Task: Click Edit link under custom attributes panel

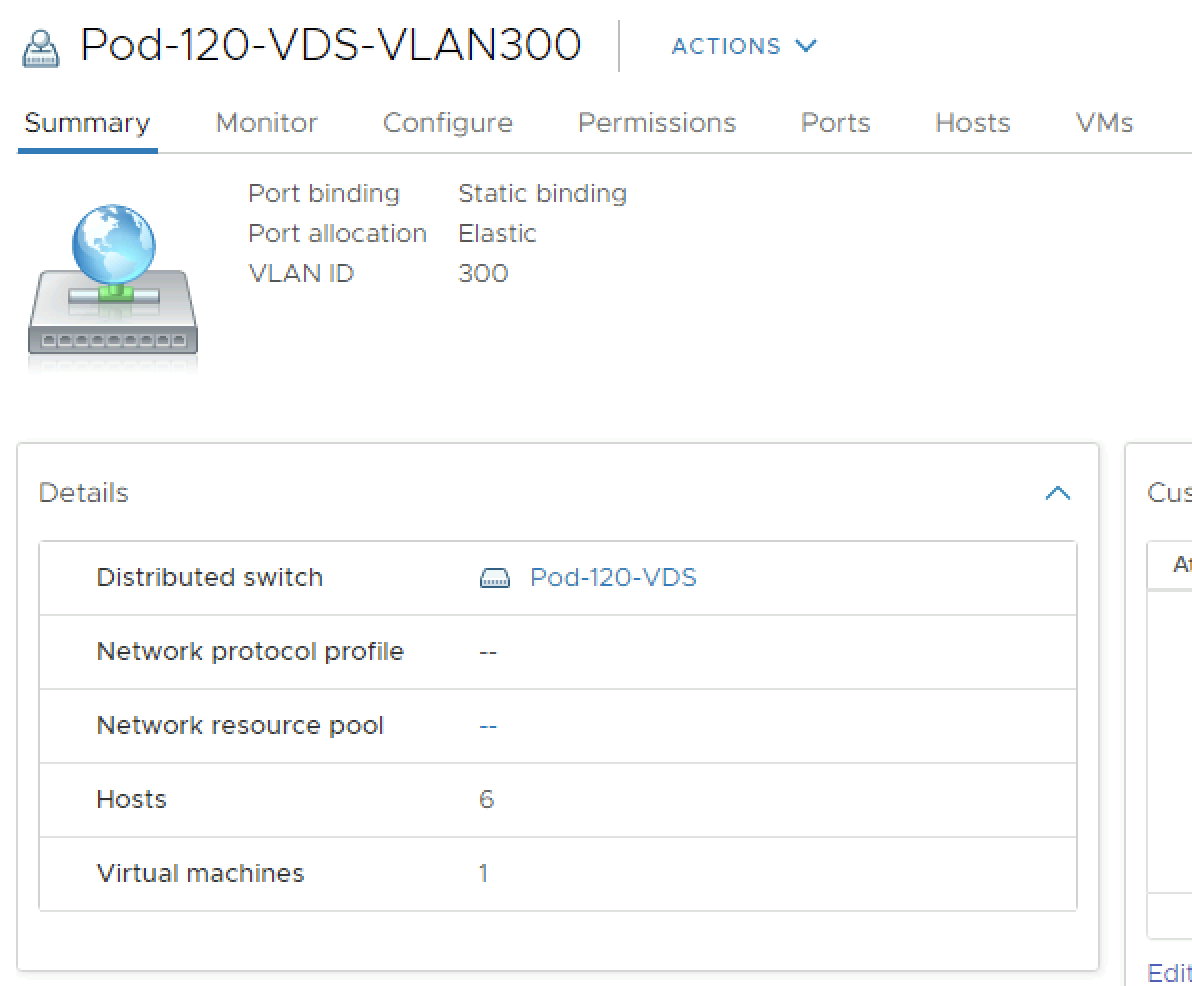Action: (1168, 973)
